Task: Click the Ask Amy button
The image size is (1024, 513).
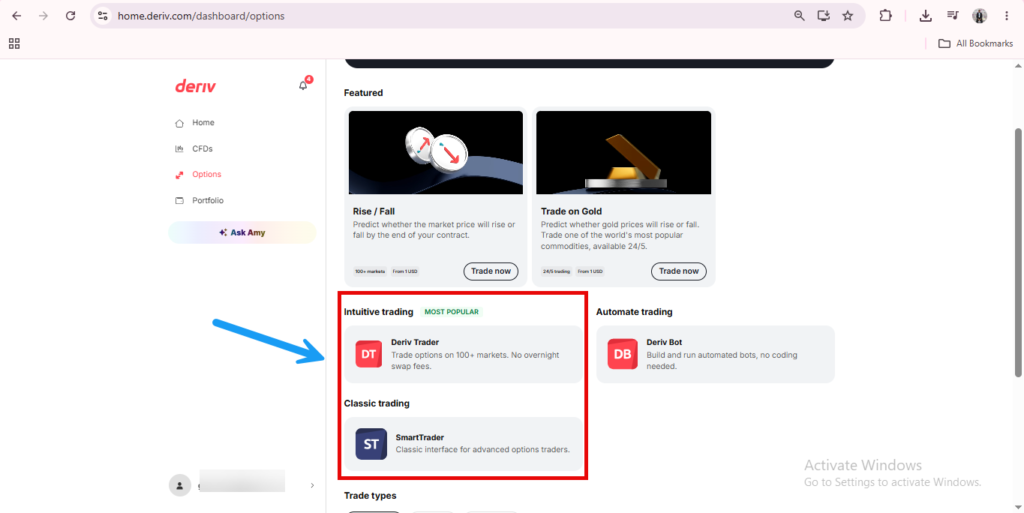Action: 242,232
